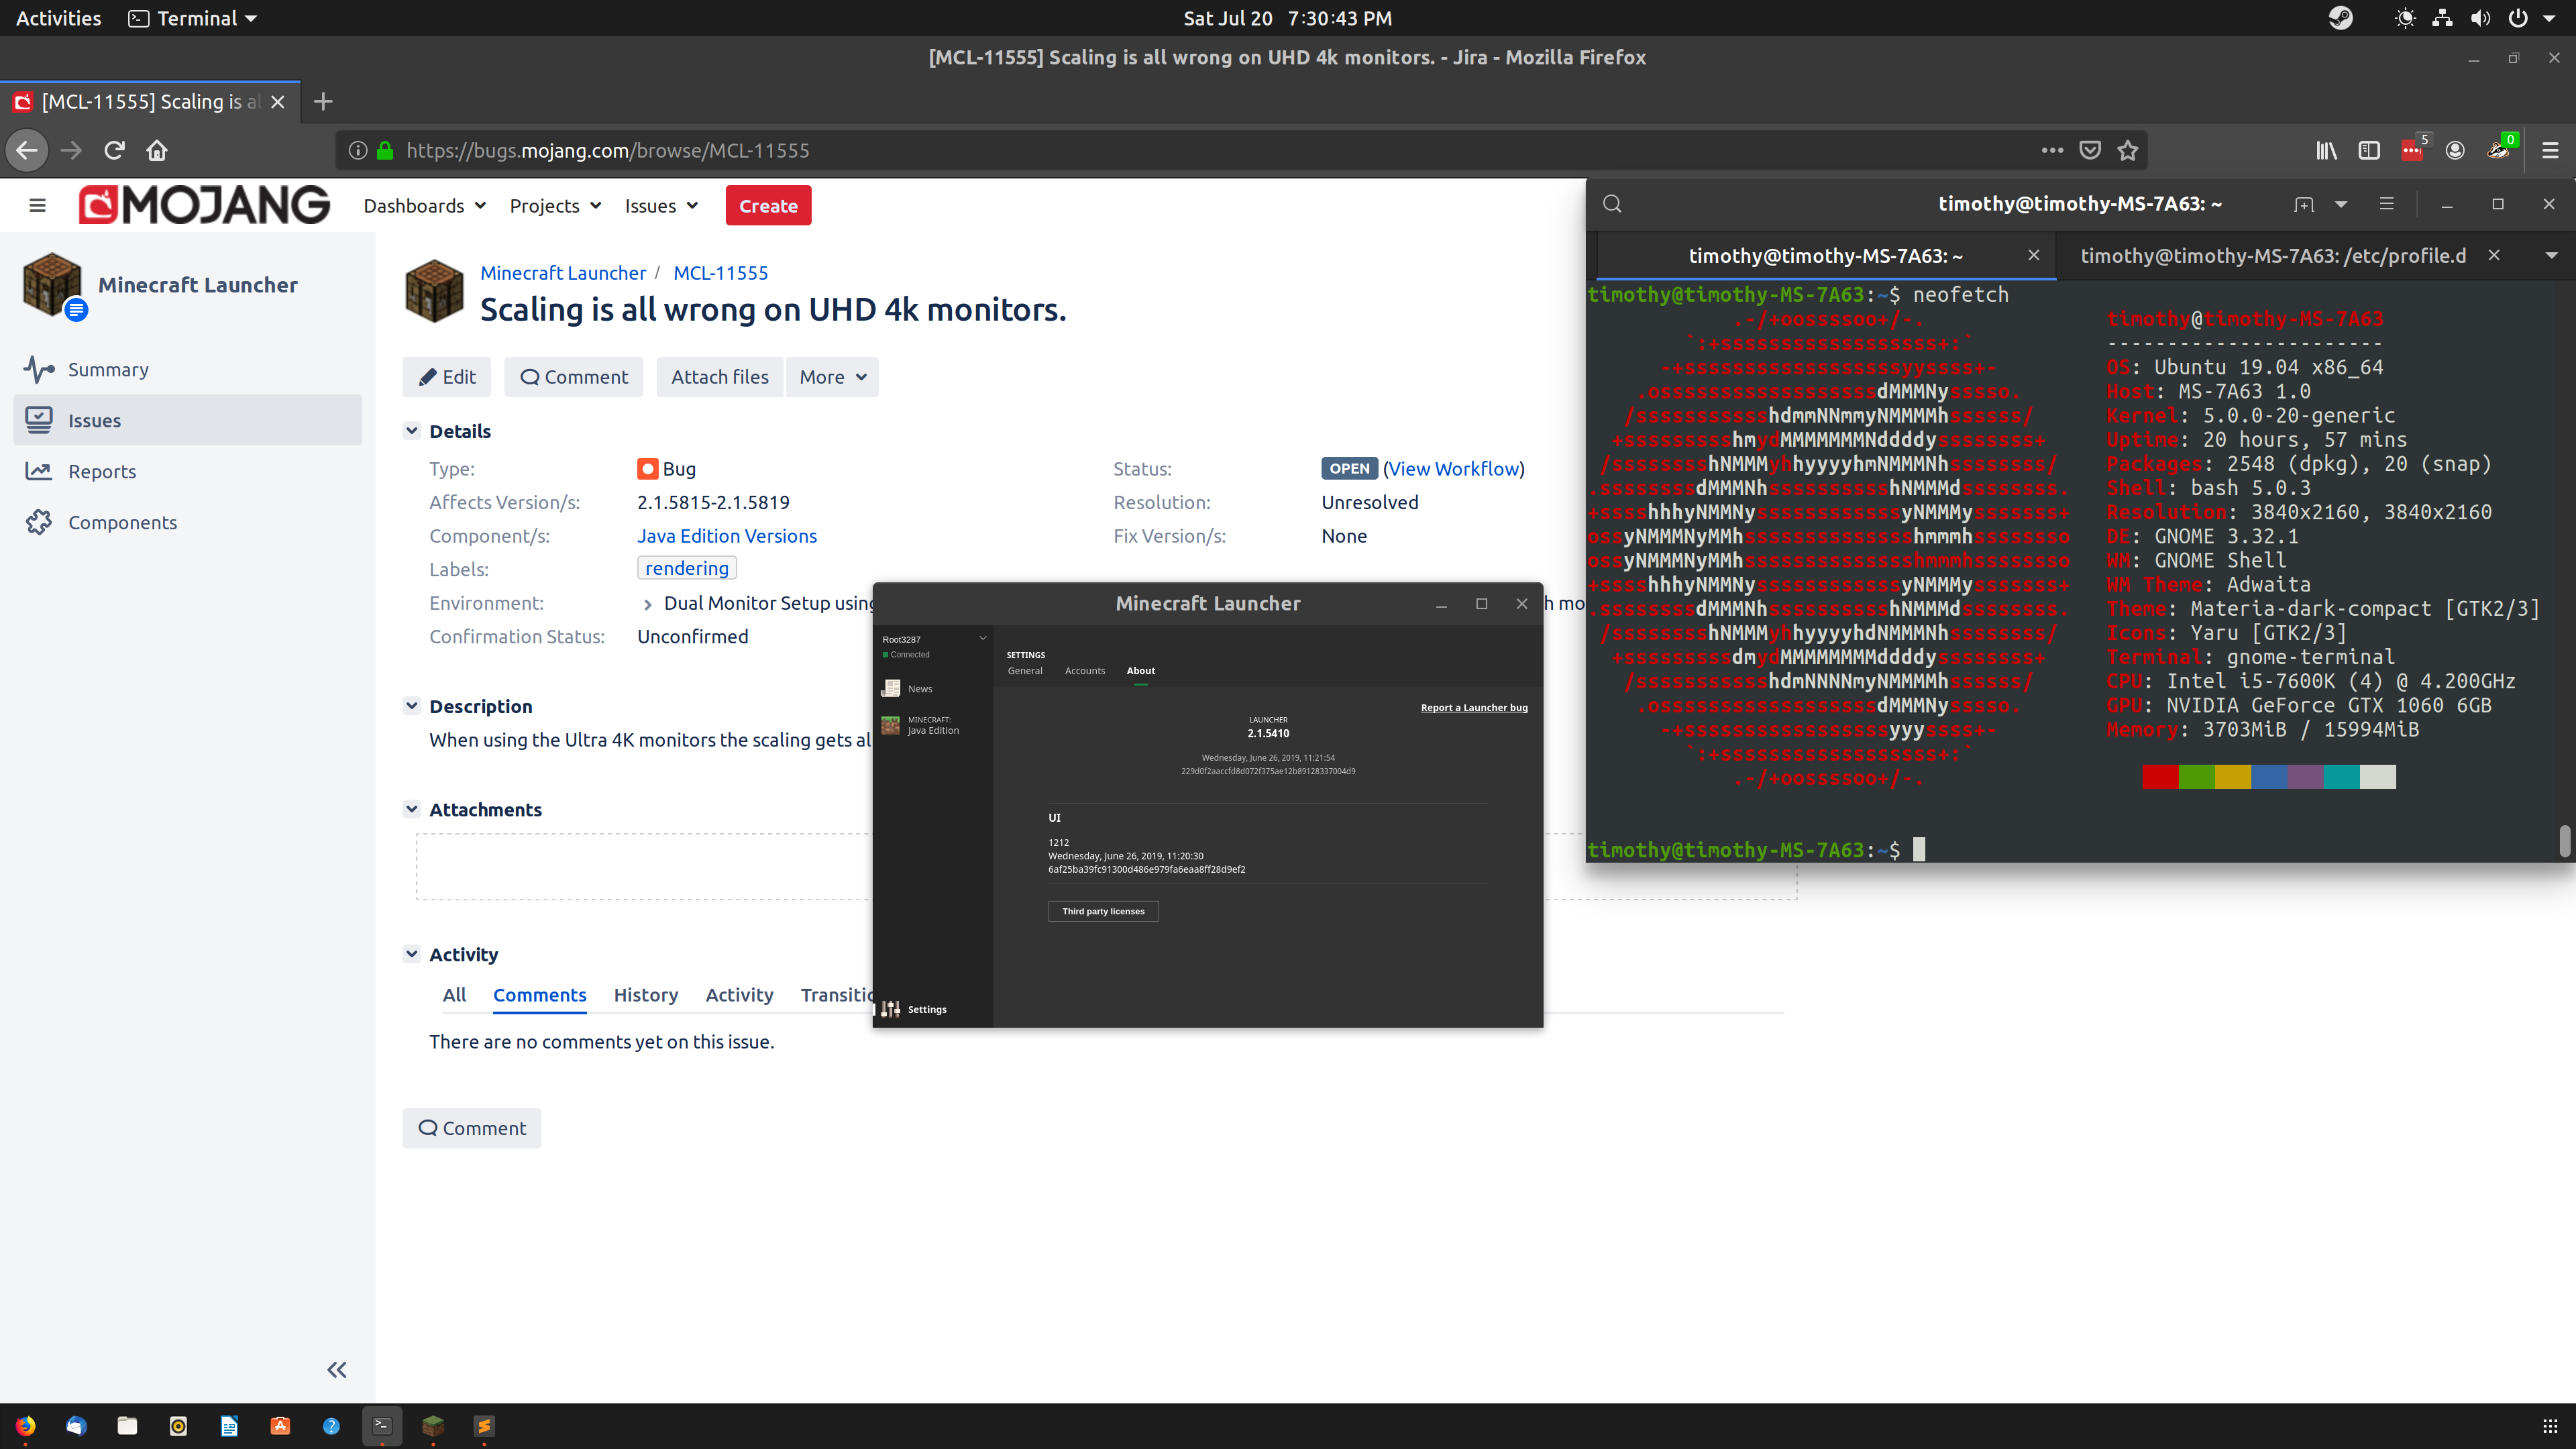Open the More dropdown button
The width and height of the screenshot is (2576, 1449).
pyautogui.click(x=831, y=377)
